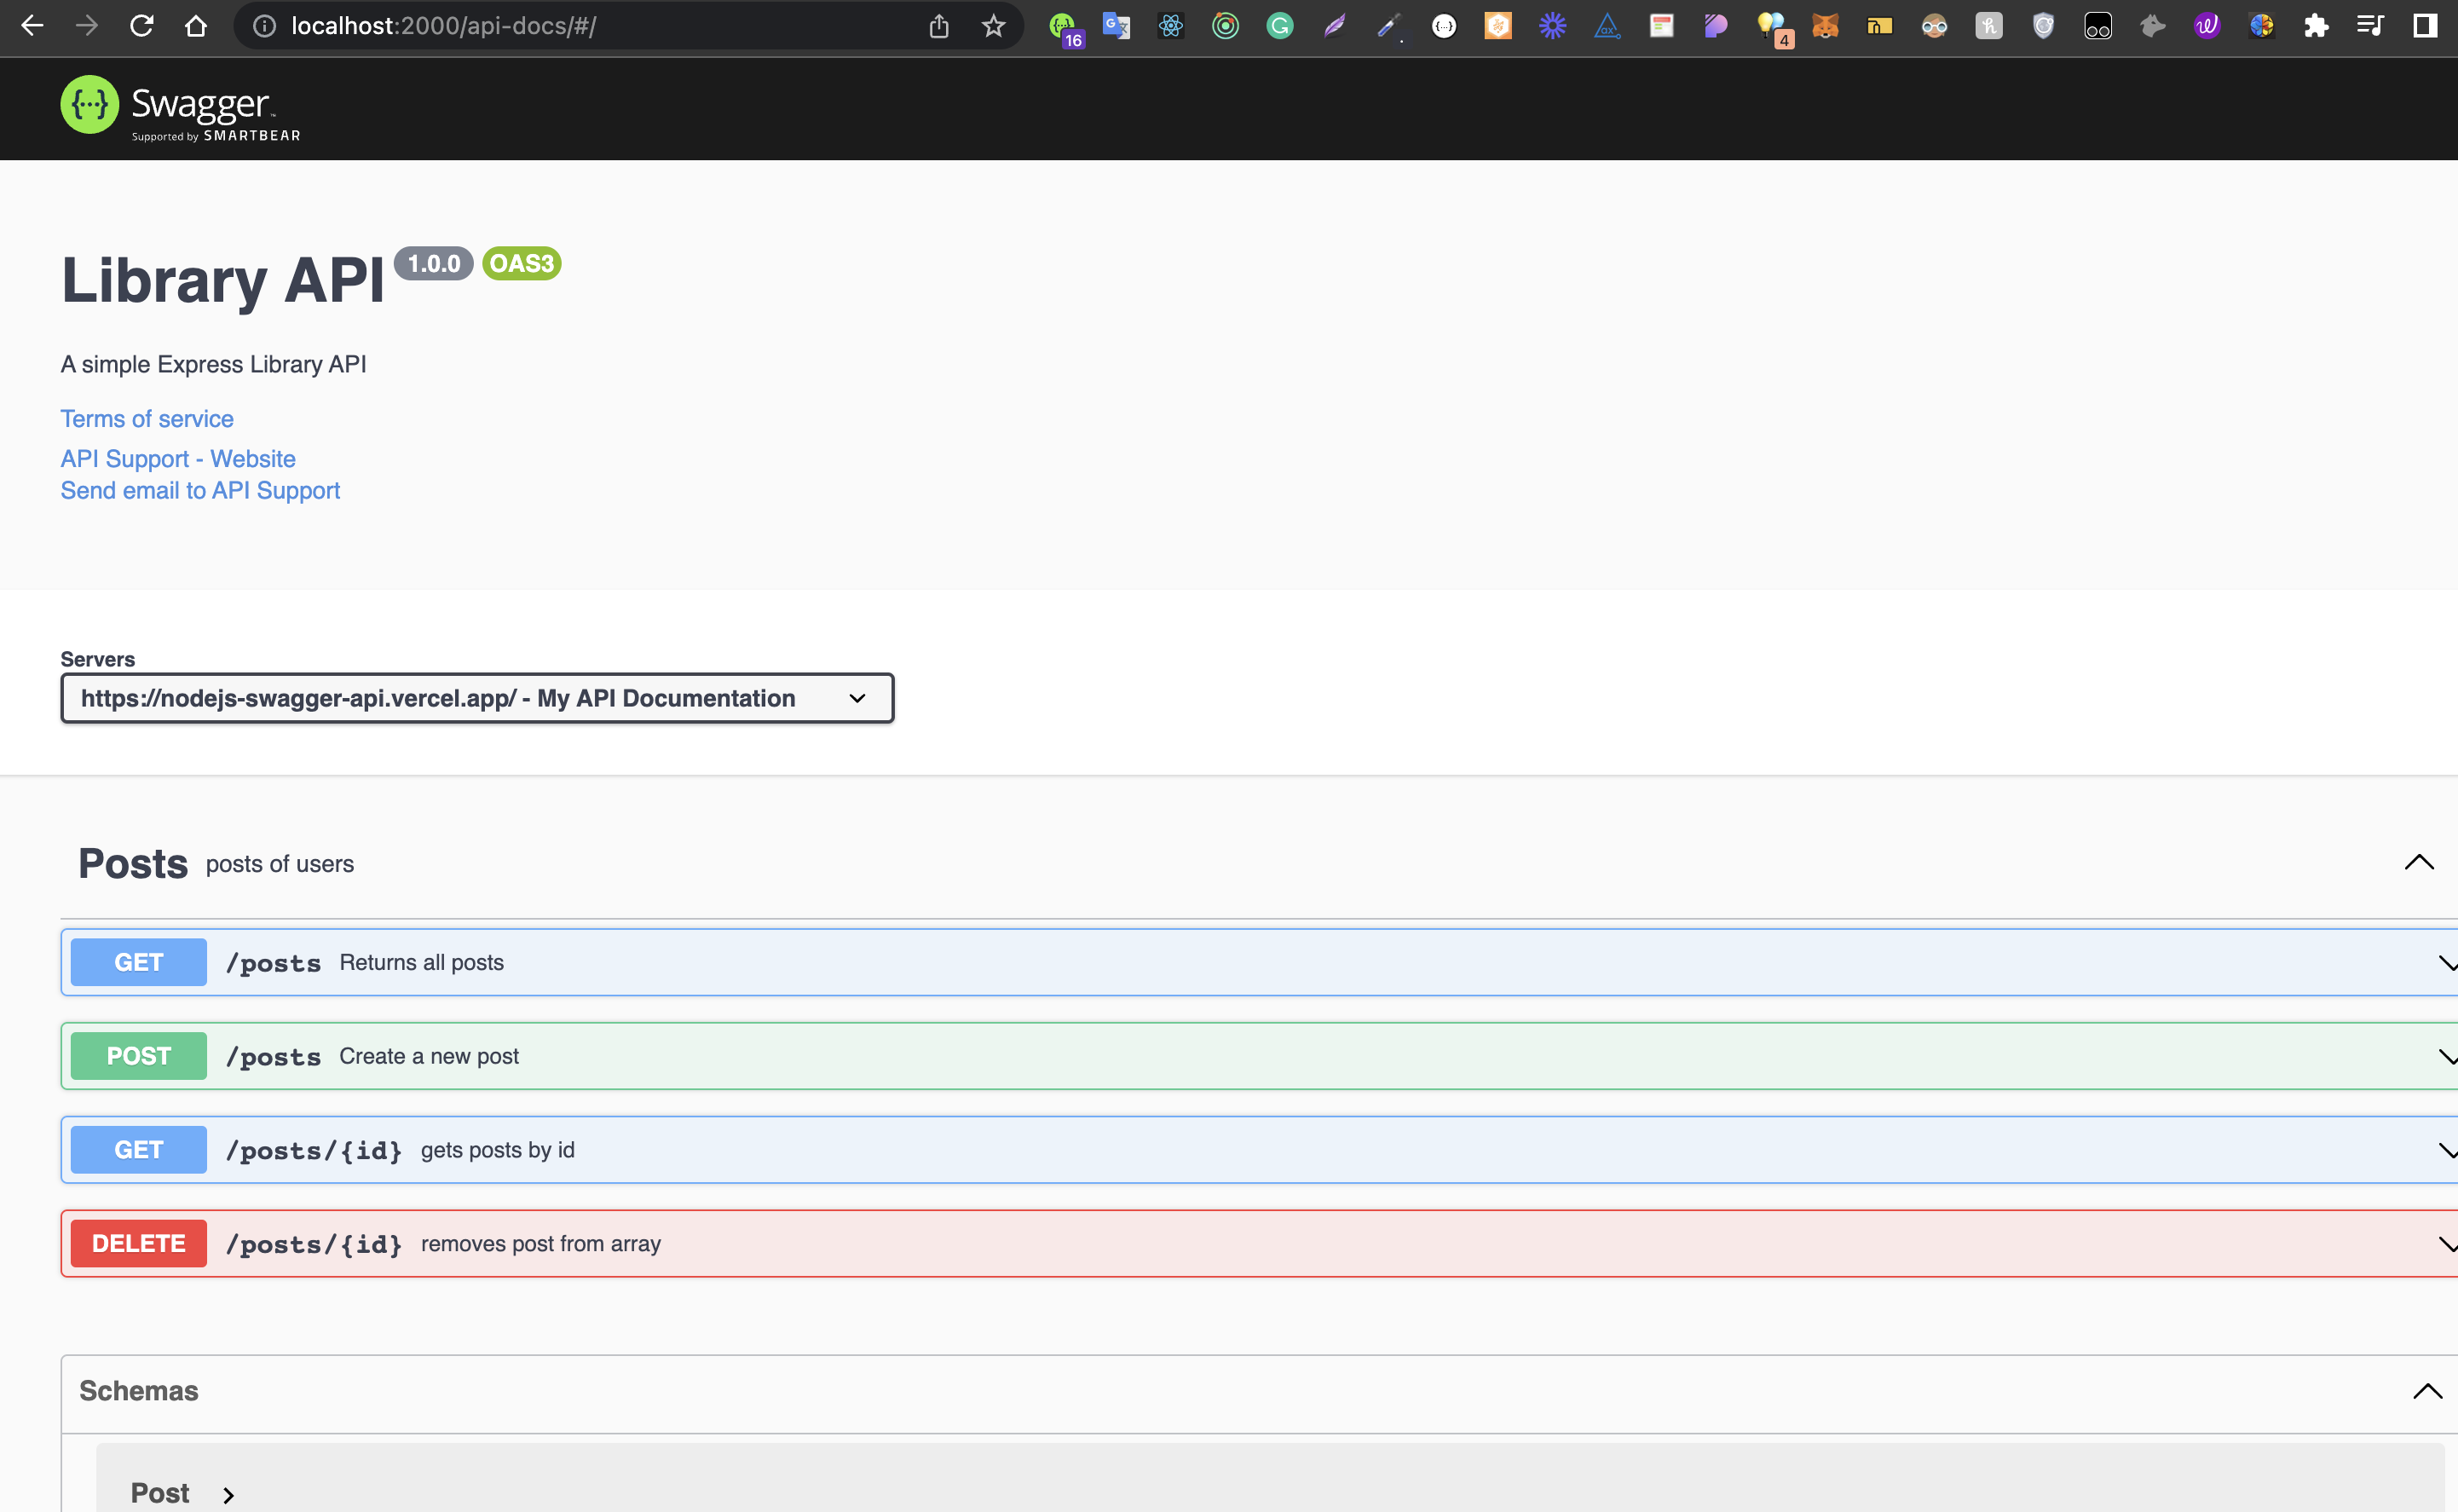Collapse the Posts section with chevron
Image resolution: width=2458 pixels, height=1512 pixels.
[x=2418, y=863]
